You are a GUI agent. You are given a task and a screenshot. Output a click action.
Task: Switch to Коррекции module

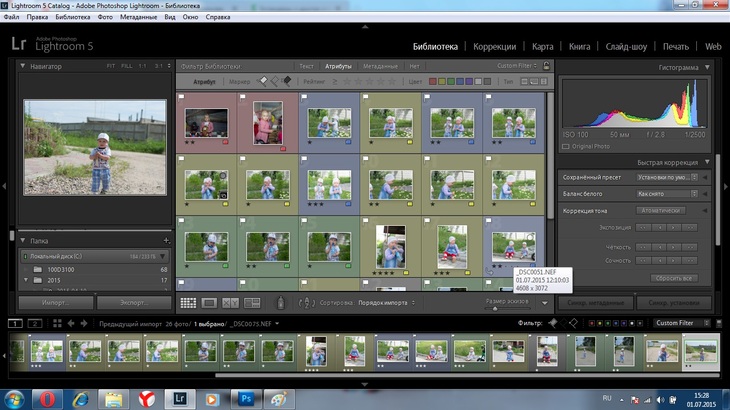(x=494, y=47)
